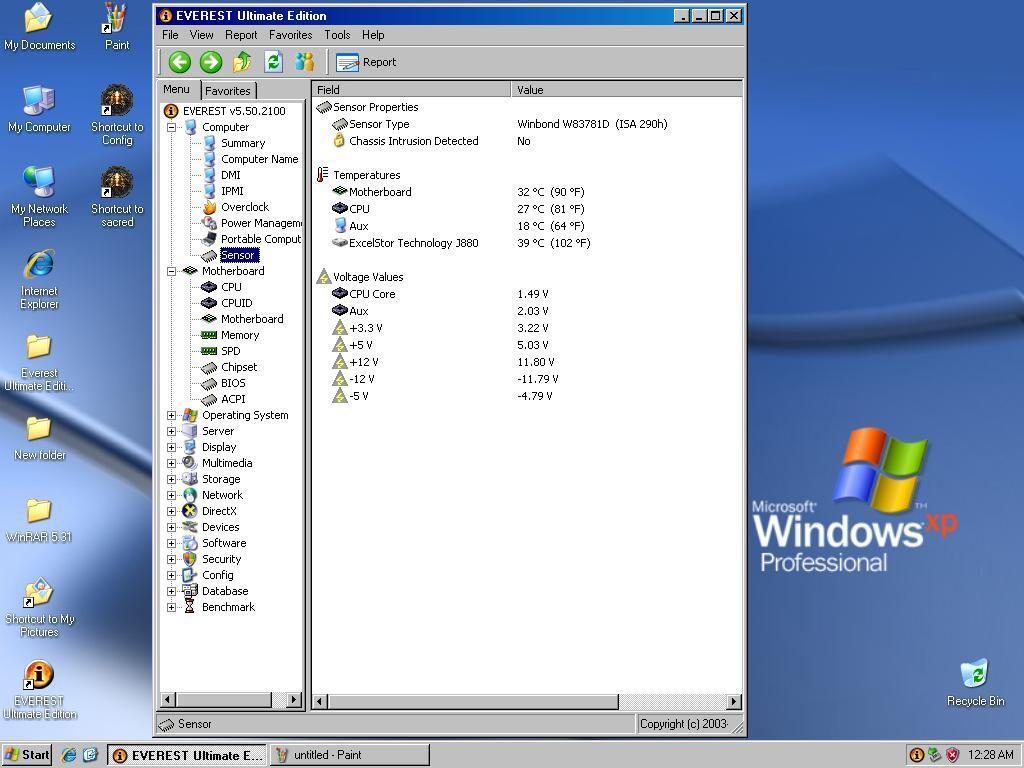Click the Refresh toolbar icon
The height and width of the screenshot is (768, 1024).
click(273, 62)
